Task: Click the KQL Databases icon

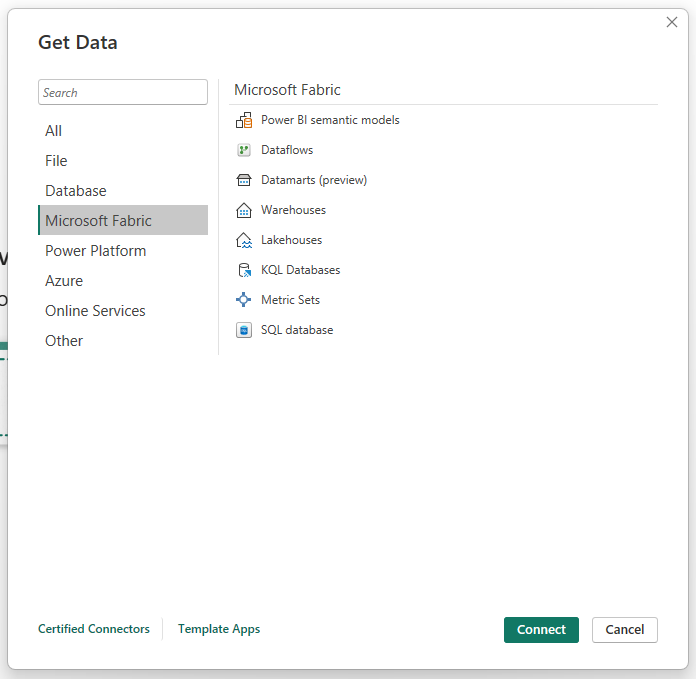Action: pos(244,270)
